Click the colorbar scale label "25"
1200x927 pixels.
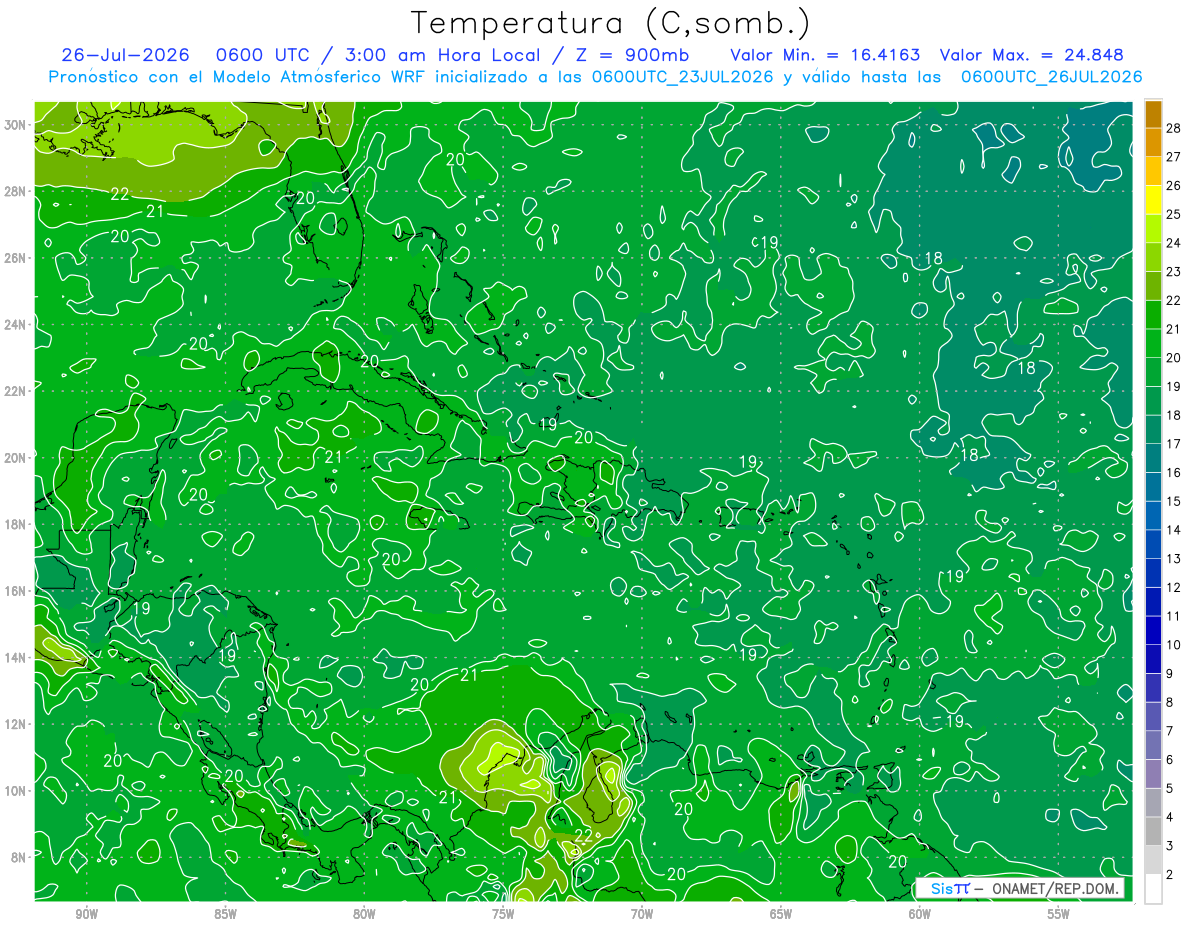pos(1173,214)
